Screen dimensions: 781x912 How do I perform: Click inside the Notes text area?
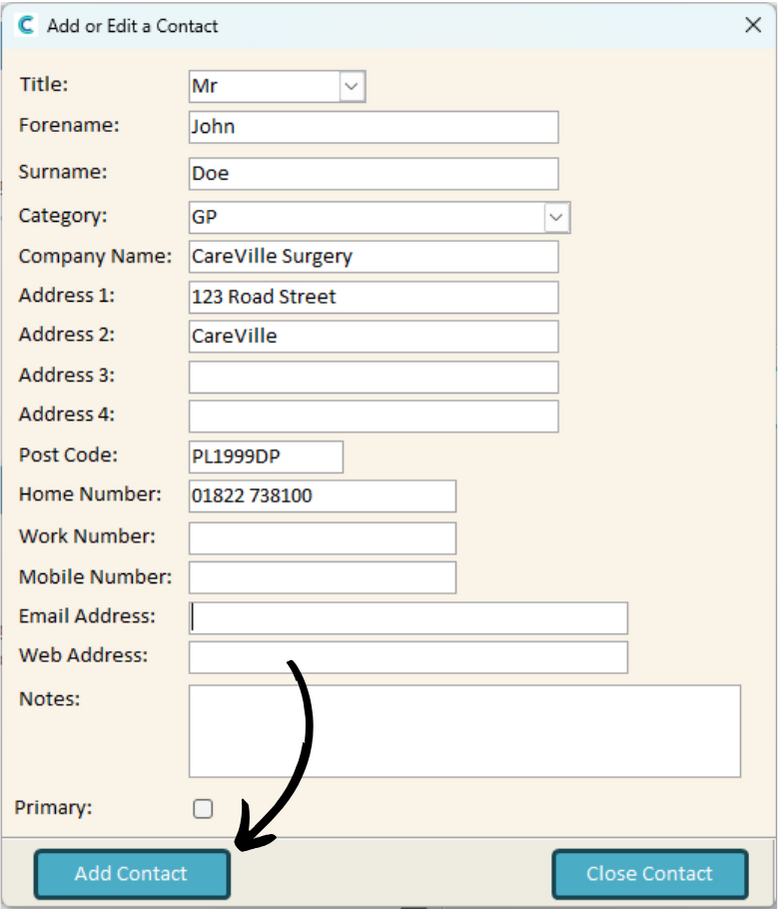(x=465, y=731)
